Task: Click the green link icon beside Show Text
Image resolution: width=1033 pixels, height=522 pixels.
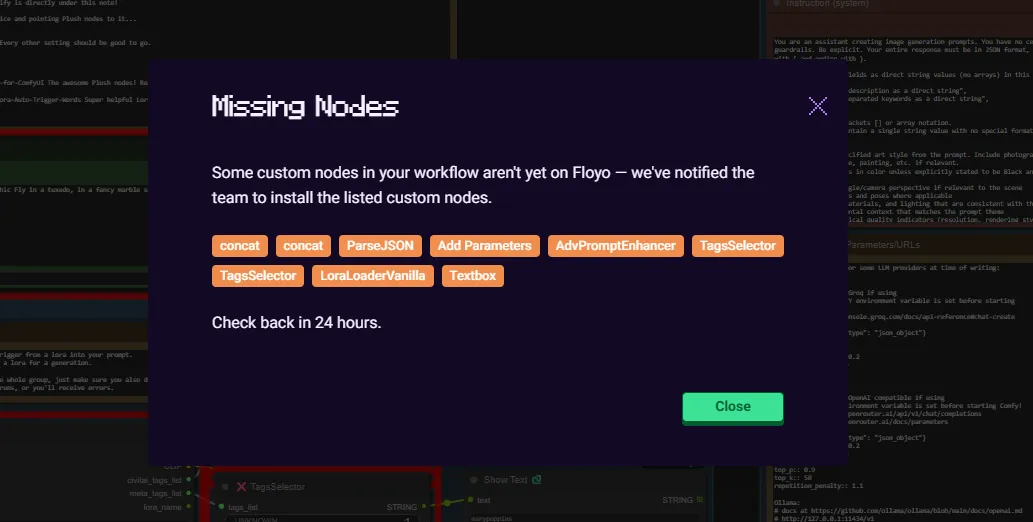Action: point(536,480)
